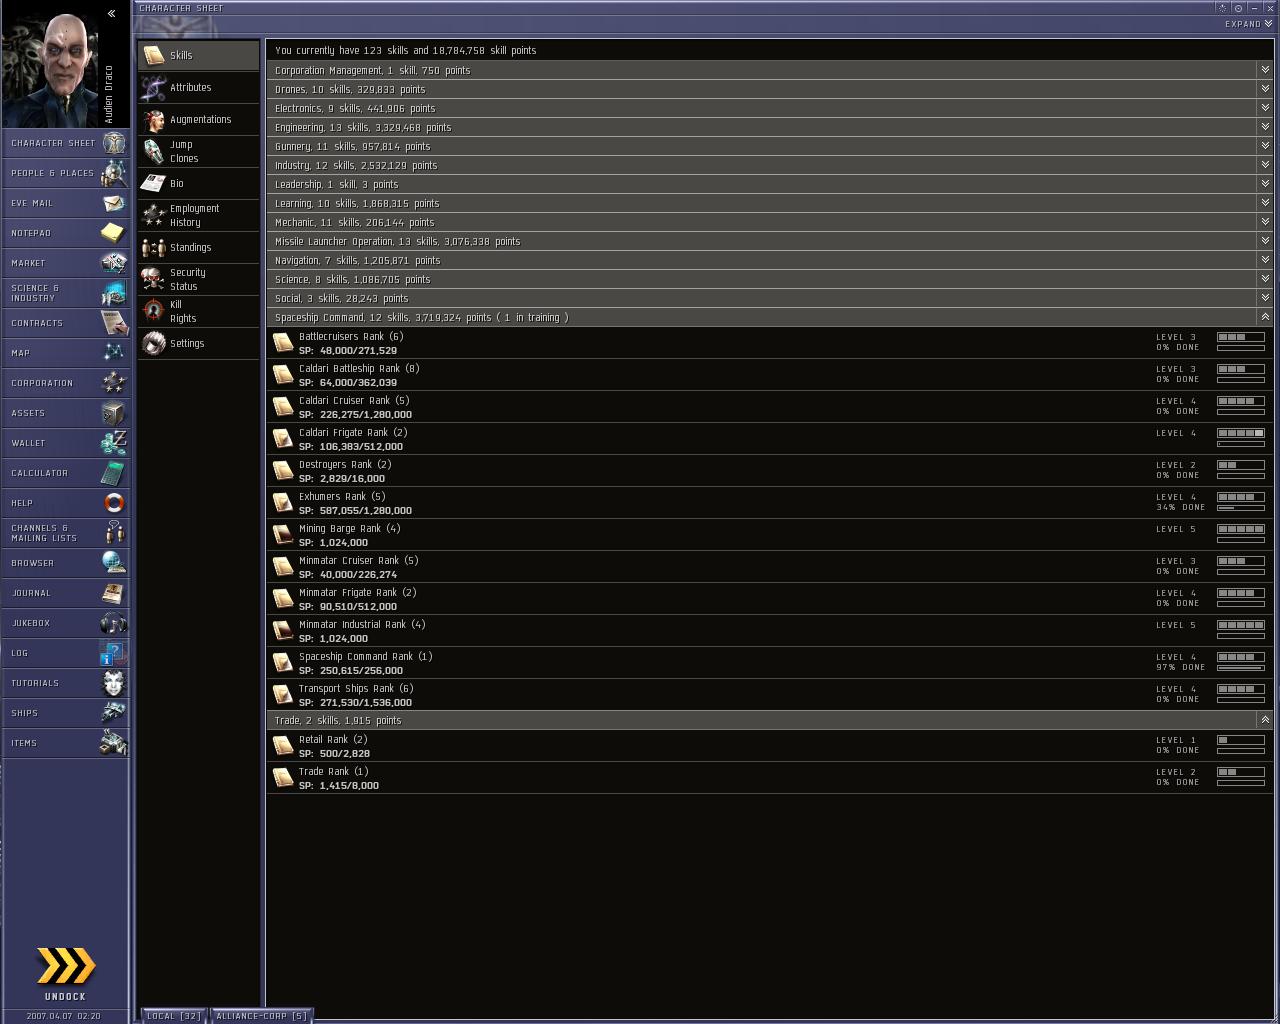The image size is (1280, 1024).
Task: Open the Jukebox headphones icon
Action: [x=114, y=623]
